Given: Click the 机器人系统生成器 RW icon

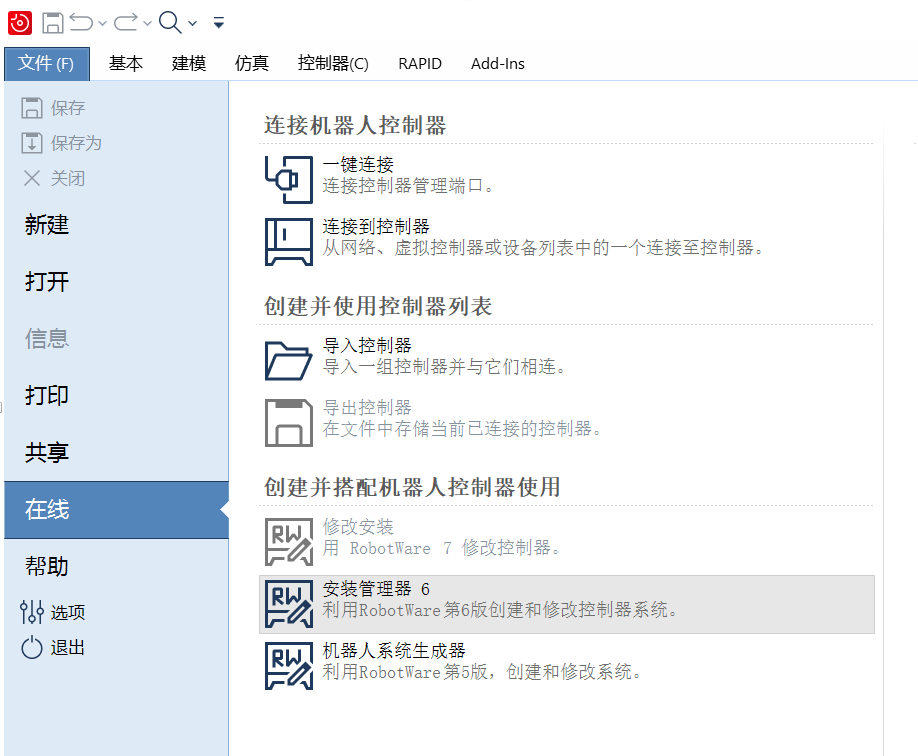Looking at the screenshot, I should click(289, 666).
